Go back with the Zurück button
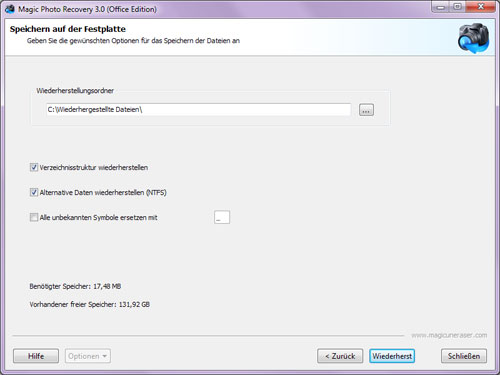This screenshot has height=375, width=500. (x=340, y=356)
